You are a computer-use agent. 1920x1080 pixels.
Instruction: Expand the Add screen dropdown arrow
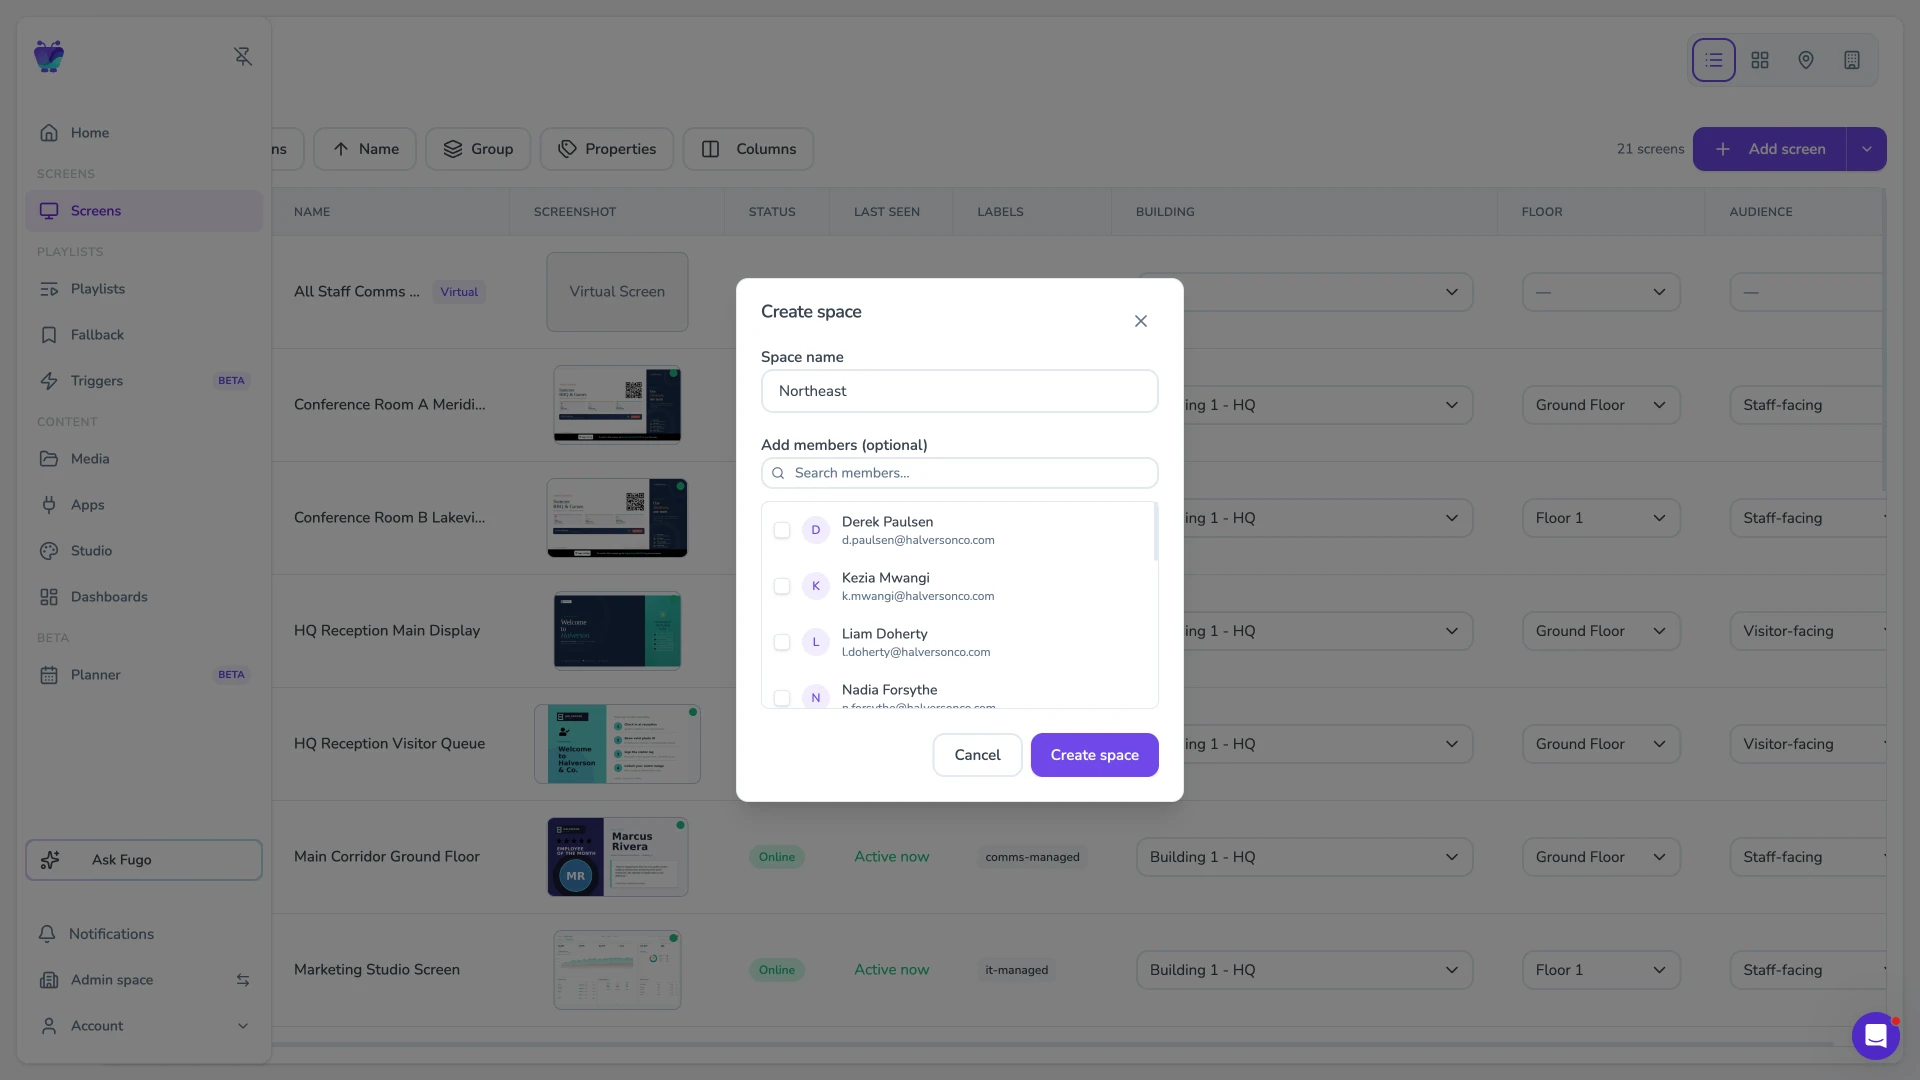point(1866,149)
